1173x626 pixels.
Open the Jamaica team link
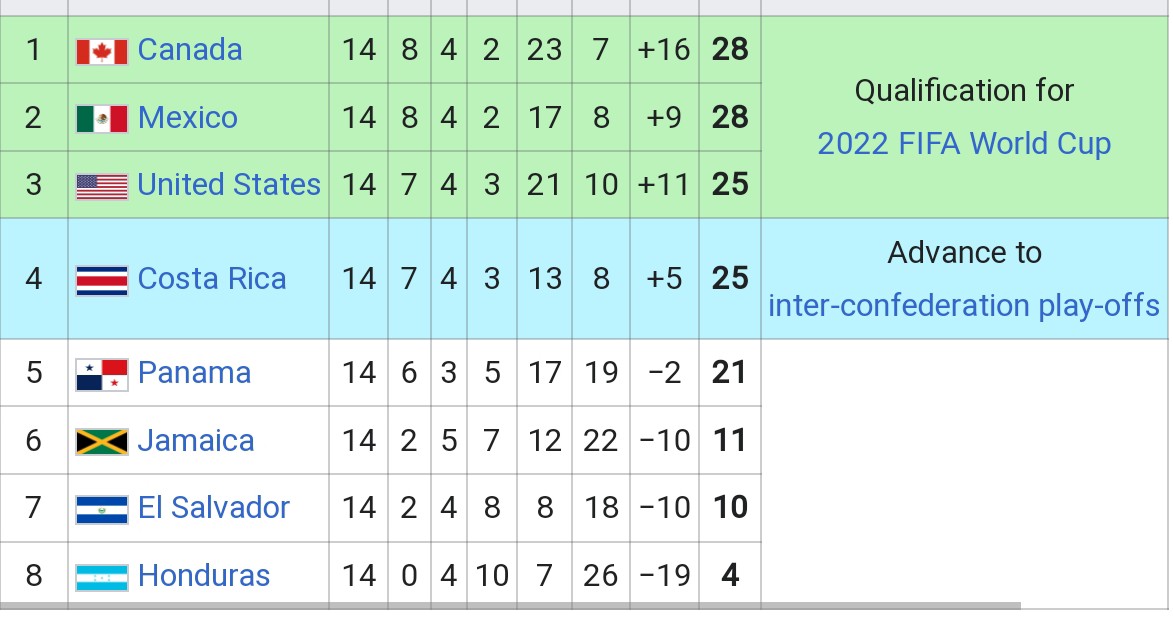coord(196,441)
